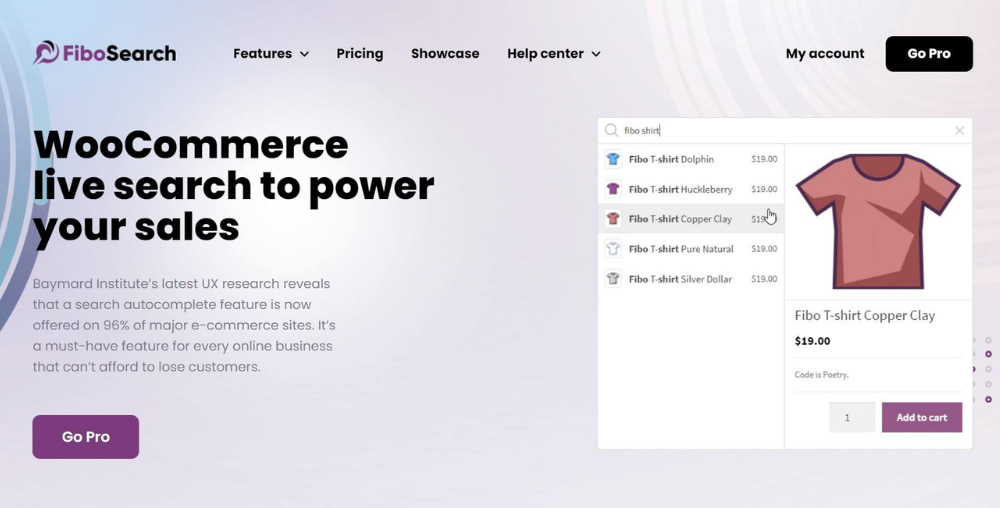
Task: Go to My account link
Action: pyautogui.click(x=825, y=54)
